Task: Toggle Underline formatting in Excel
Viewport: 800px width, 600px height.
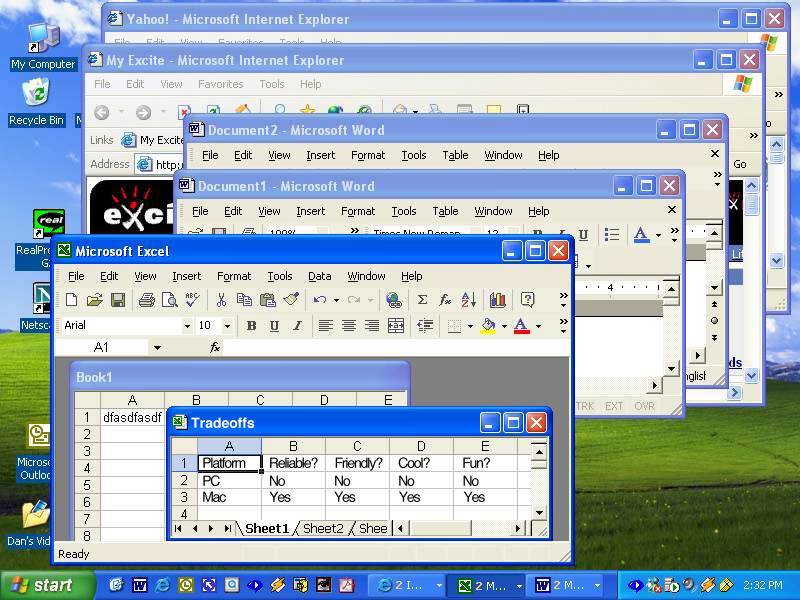Action: 274,326
